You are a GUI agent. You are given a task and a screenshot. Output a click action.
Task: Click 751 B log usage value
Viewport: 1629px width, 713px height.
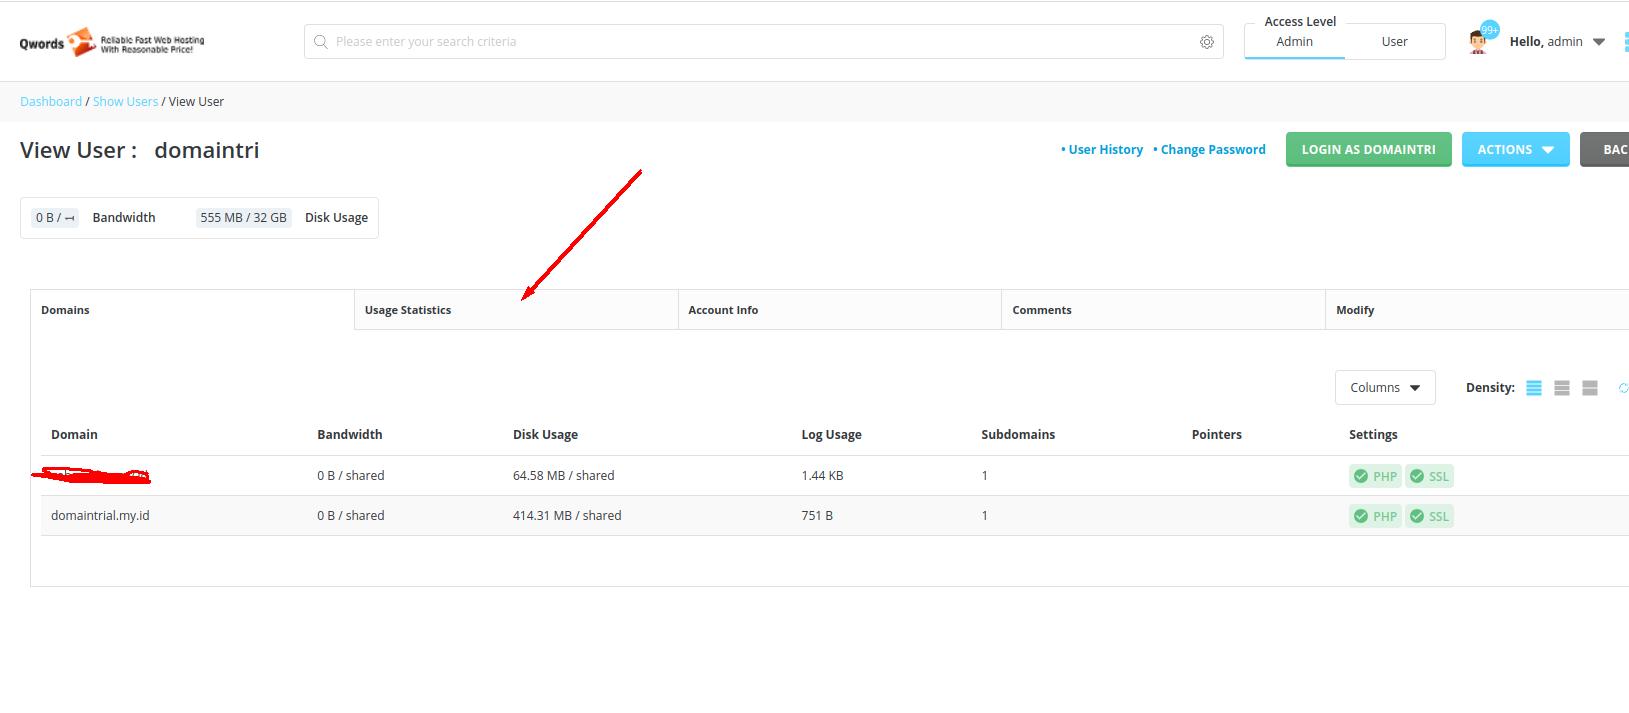tap(817, 515)
